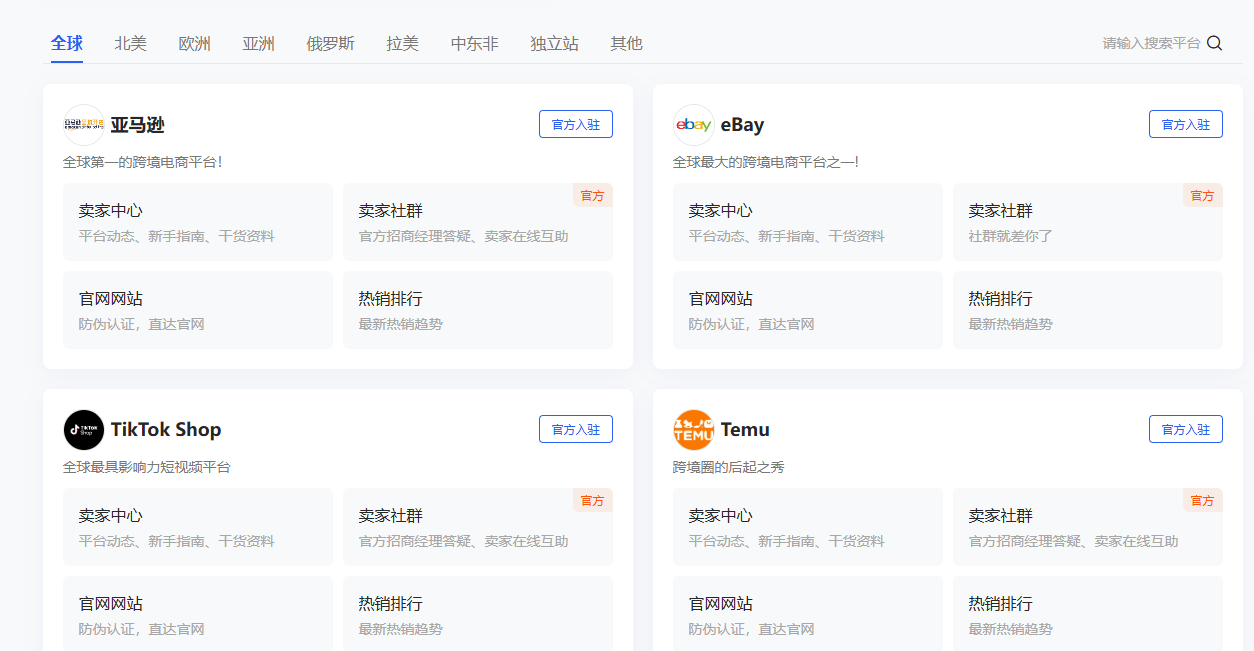Open the 俄罗斯 tab
The image size is (1254, 651).
pos(330,44)
